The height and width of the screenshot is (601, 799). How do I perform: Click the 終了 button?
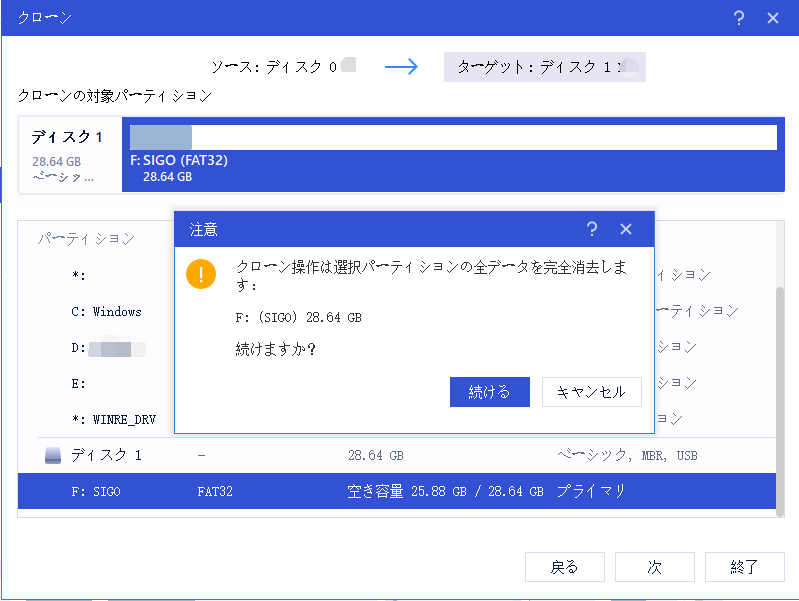tap(744, 567)
